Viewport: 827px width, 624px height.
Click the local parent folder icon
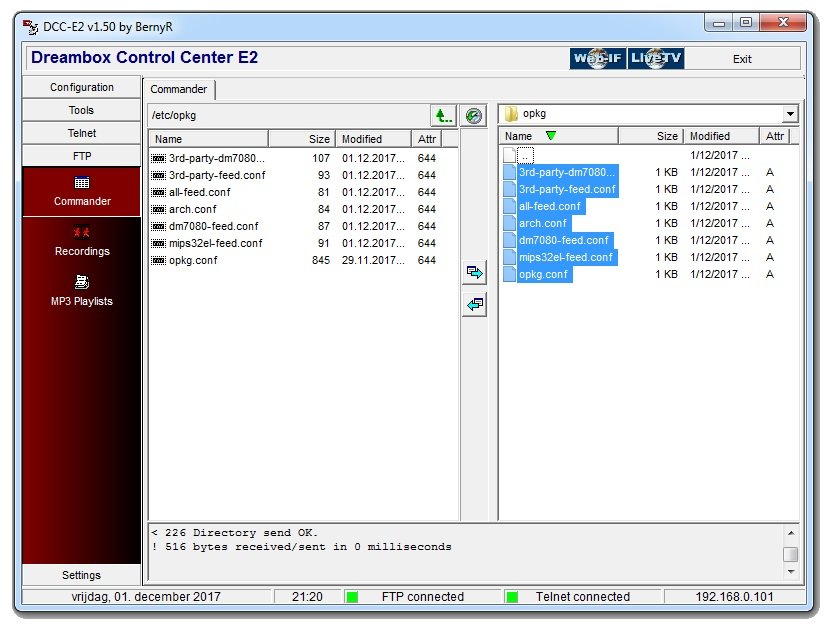coord(509,155)
